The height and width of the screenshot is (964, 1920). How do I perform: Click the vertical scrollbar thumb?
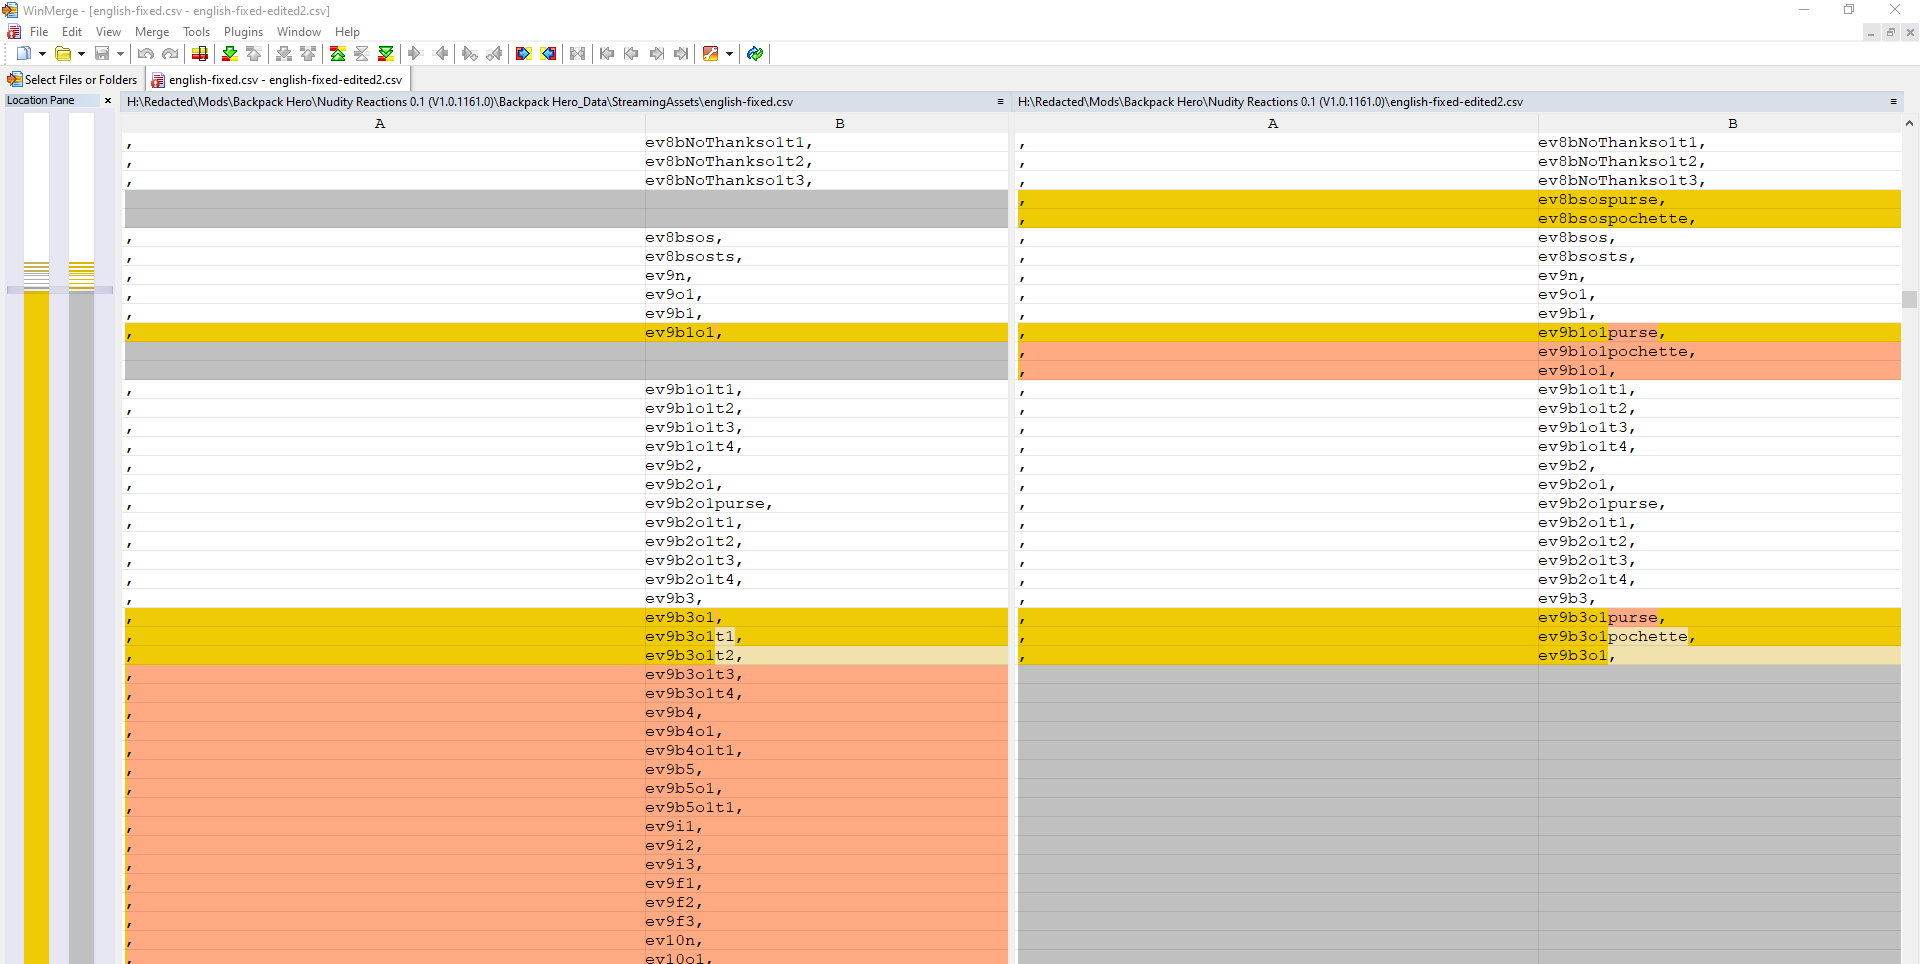1909,298
